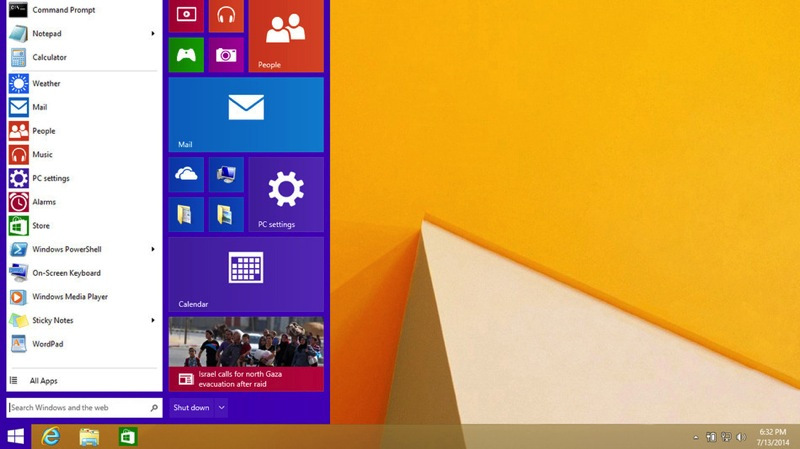
Task: Launch the Camera tile
Action: click(x=226, y=55)
